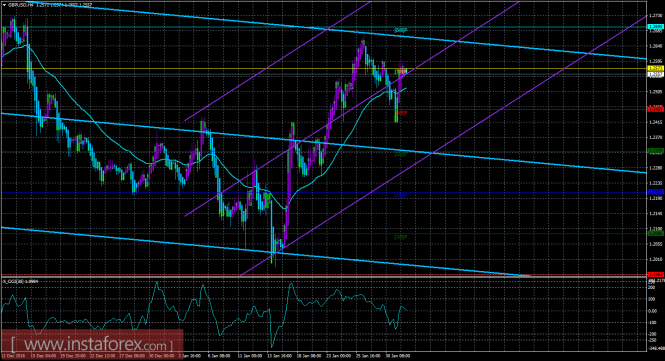Select the bottom red price label
Image resolution: width=665 pixels, height=361 pixels.
click(656, 274)
